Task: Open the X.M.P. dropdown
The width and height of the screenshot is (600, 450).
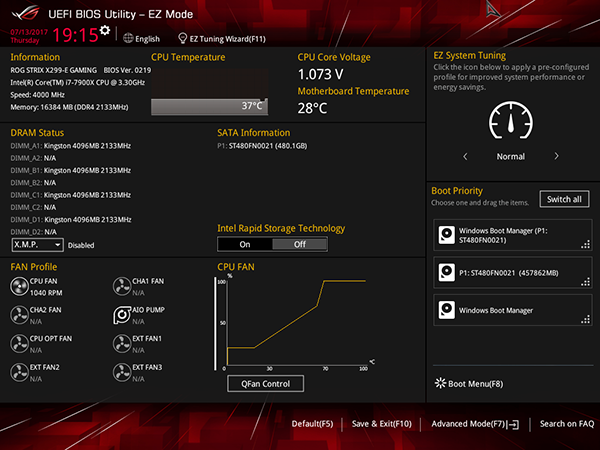Action: click(x=38, y=245)
